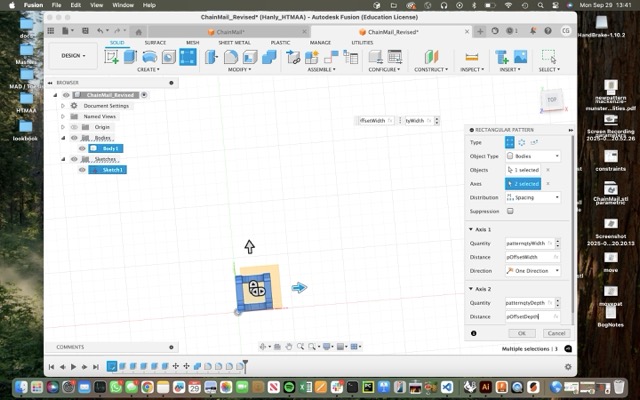Choose rectangular pattern type icon in dialog
The width and height of the screenshot is (640, 400).
click(510, 142)
